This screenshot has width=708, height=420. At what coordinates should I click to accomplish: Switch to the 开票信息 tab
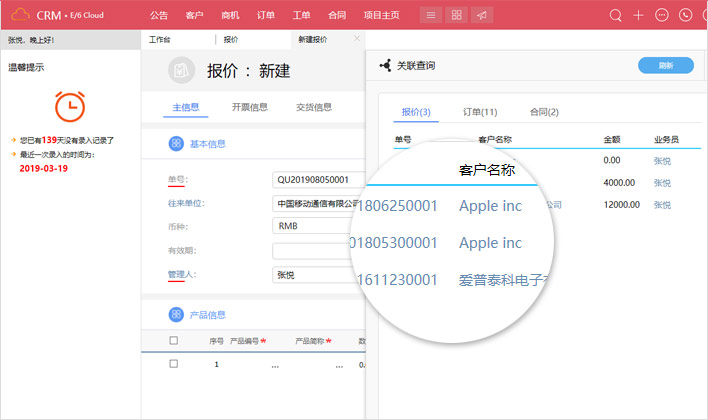[x=249, y=107]
